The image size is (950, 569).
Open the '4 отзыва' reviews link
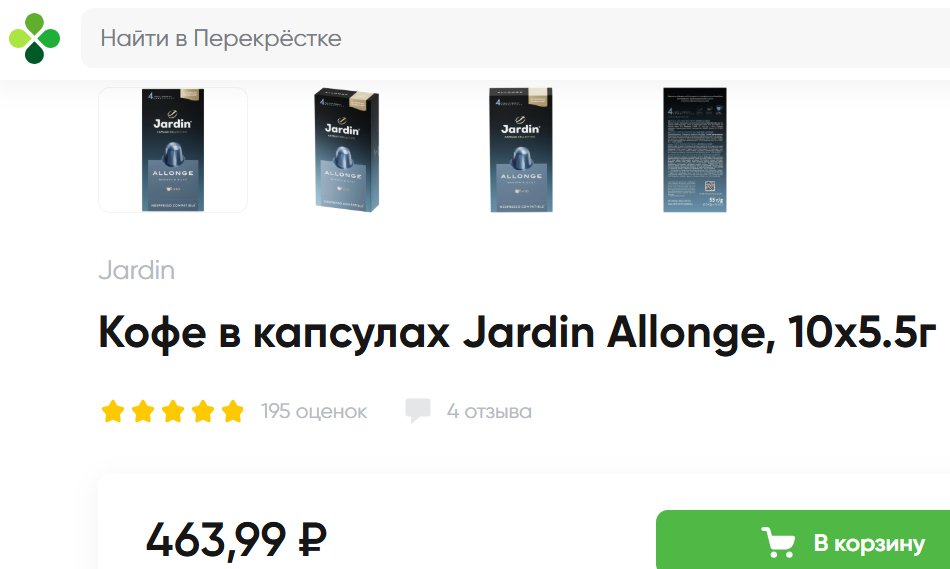tap(490, 411)
